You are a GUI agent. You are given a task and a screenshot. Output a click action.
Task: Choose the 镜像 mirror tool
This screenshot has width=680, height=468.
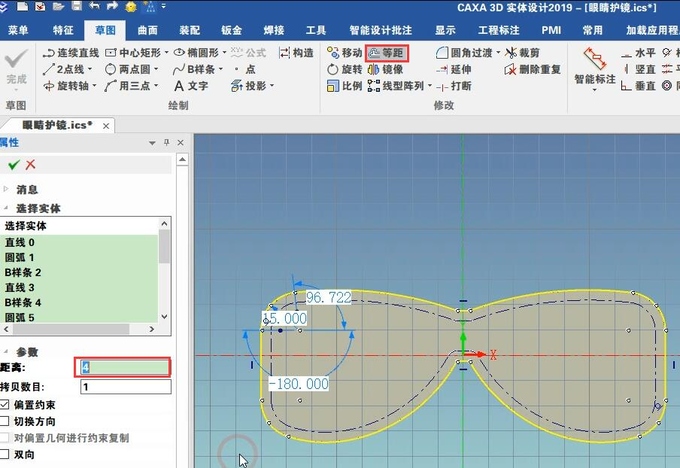pos(386,69)
